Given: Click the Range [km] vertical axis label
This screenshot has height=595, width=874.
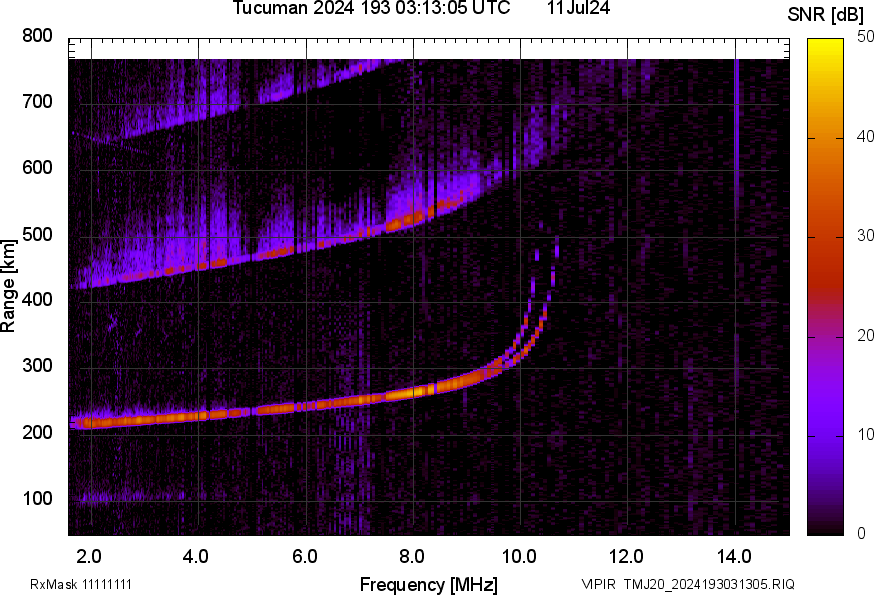Looking at the screenshot, I should pyautogui.click(x=9, y=286).
